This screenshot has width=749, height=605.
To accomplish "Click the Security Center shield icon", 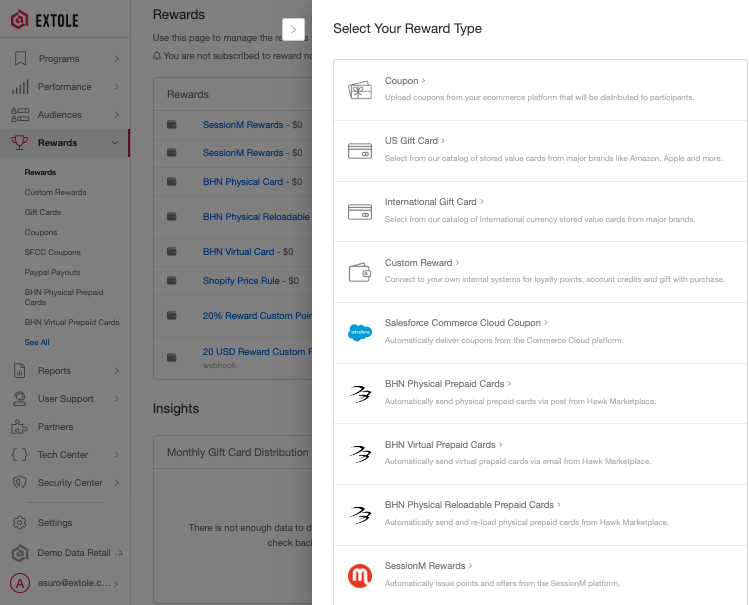I will pyautogui.click(x=20, y=482).
